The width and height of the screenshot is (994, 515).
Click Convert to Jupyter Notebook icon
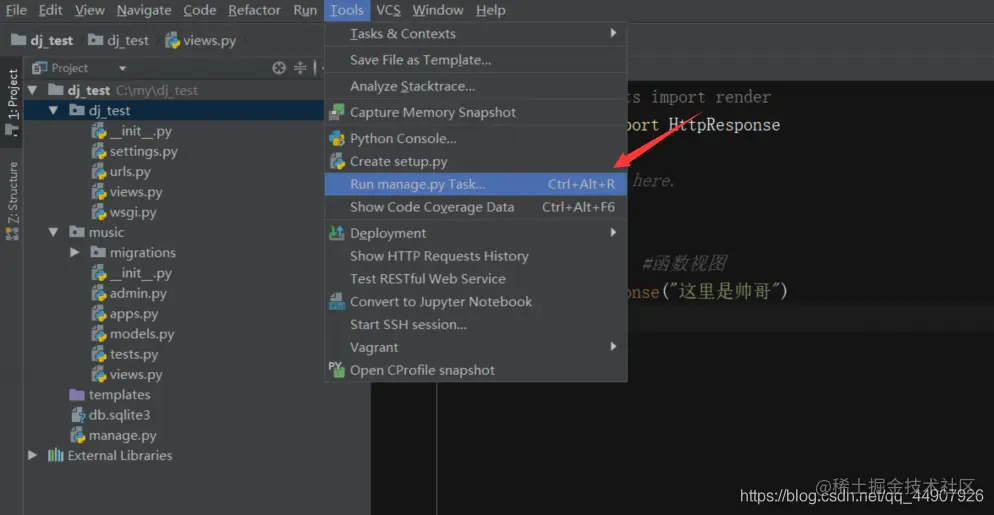pos(337,301)
